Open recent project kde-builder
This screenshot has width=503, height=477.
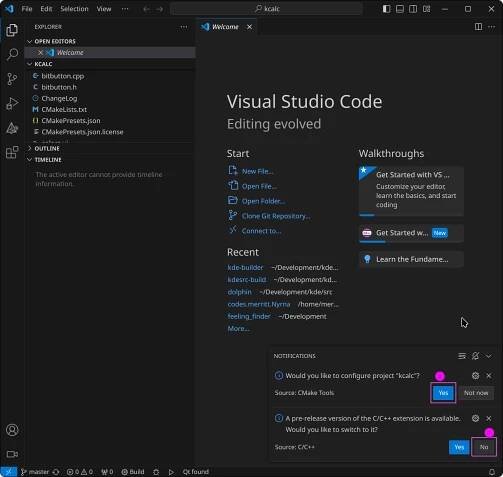pos(245,268)
